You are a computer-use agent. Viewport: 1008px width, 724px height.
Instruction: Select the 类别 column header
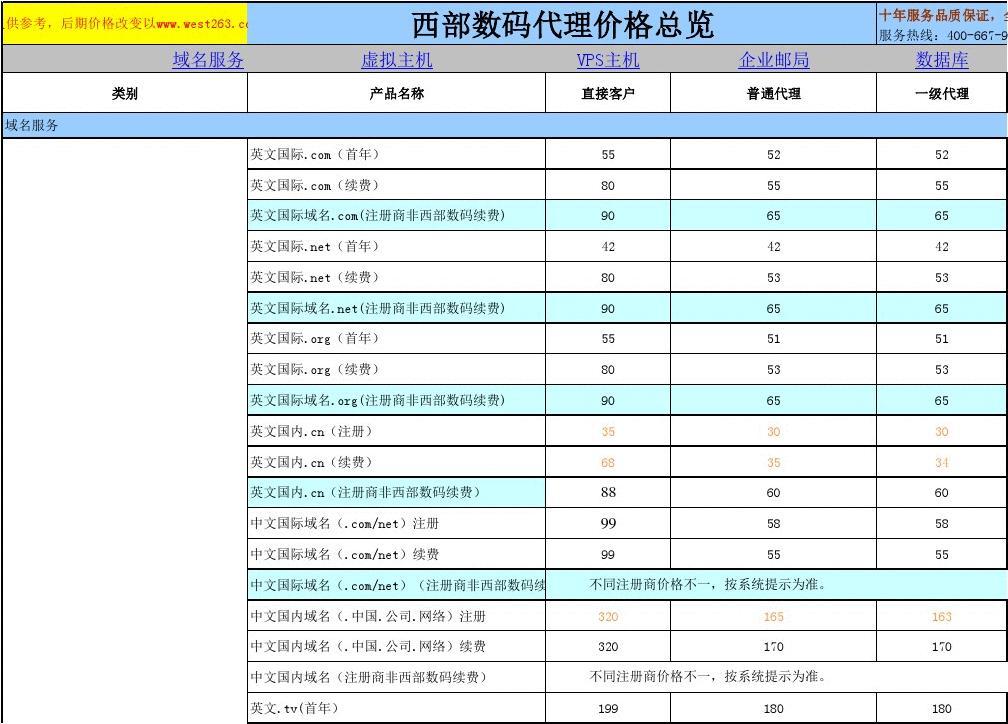point(125,94)
